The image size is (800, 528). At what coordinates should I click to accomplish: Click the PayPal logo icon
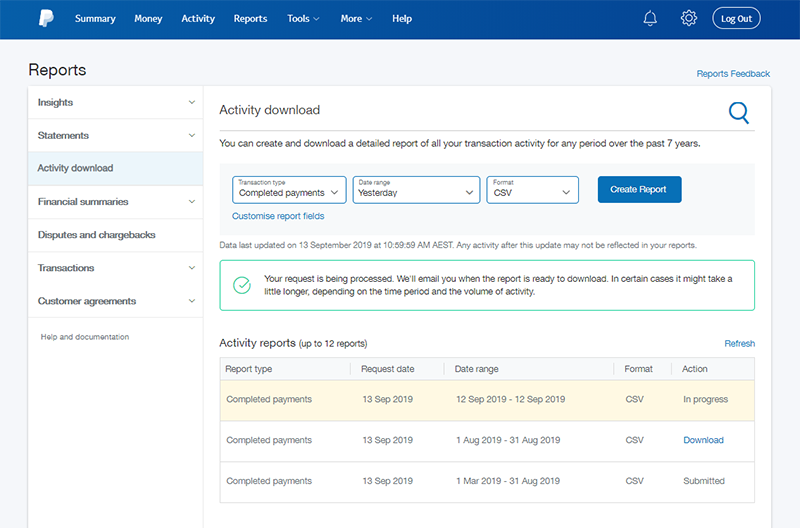click(46, 18)
